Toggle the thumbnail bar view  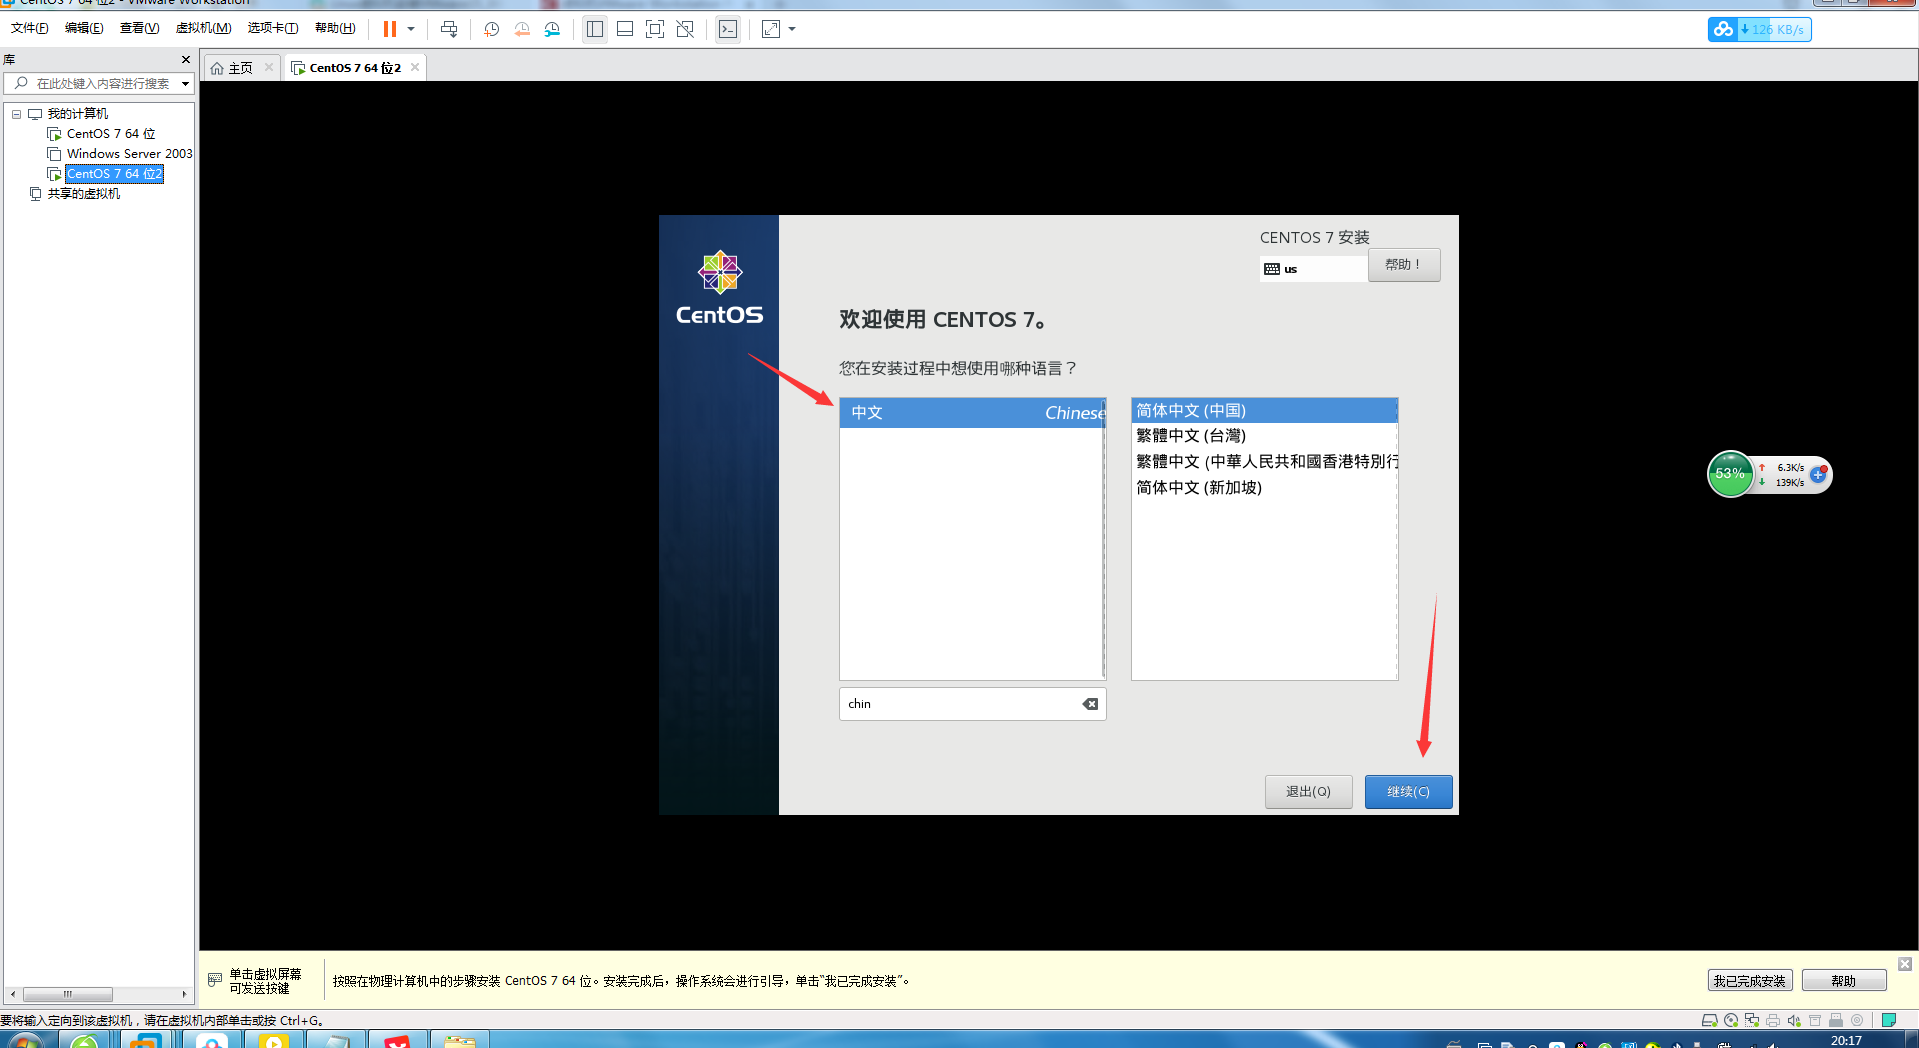coord(625,29)
